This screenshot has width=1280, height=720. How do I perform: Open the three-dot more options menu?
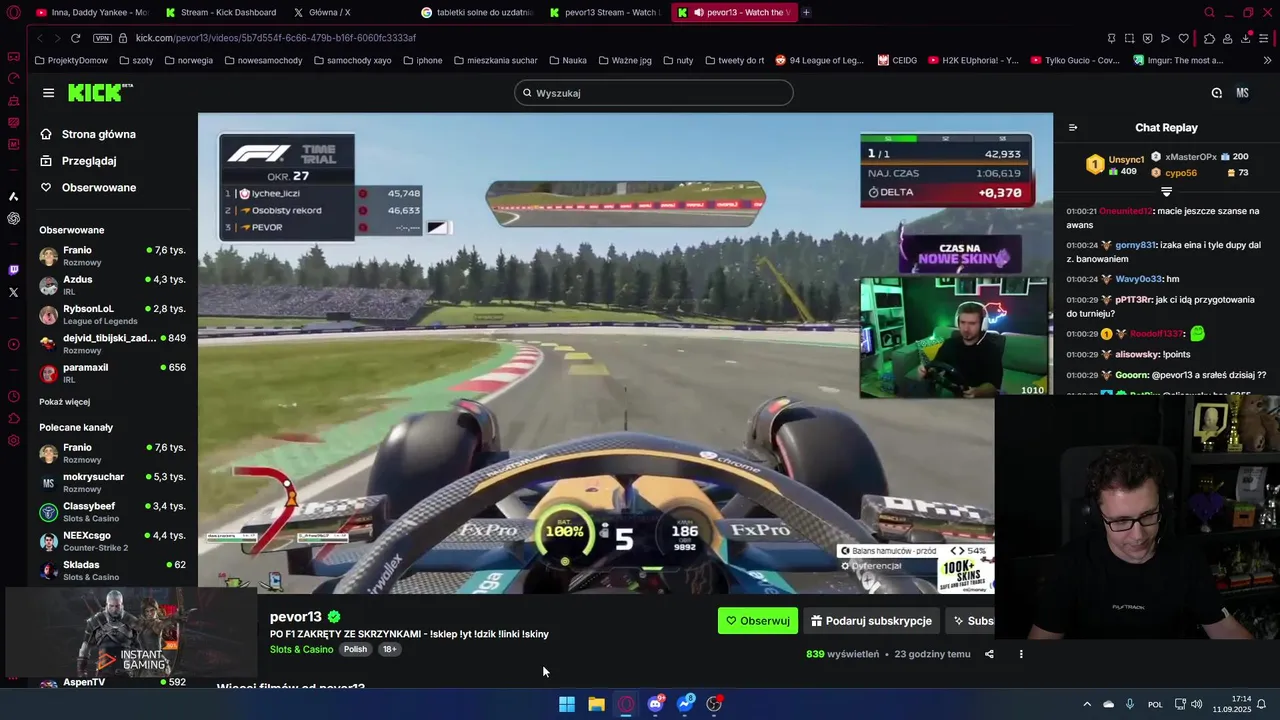click(x=1021, y=654)
